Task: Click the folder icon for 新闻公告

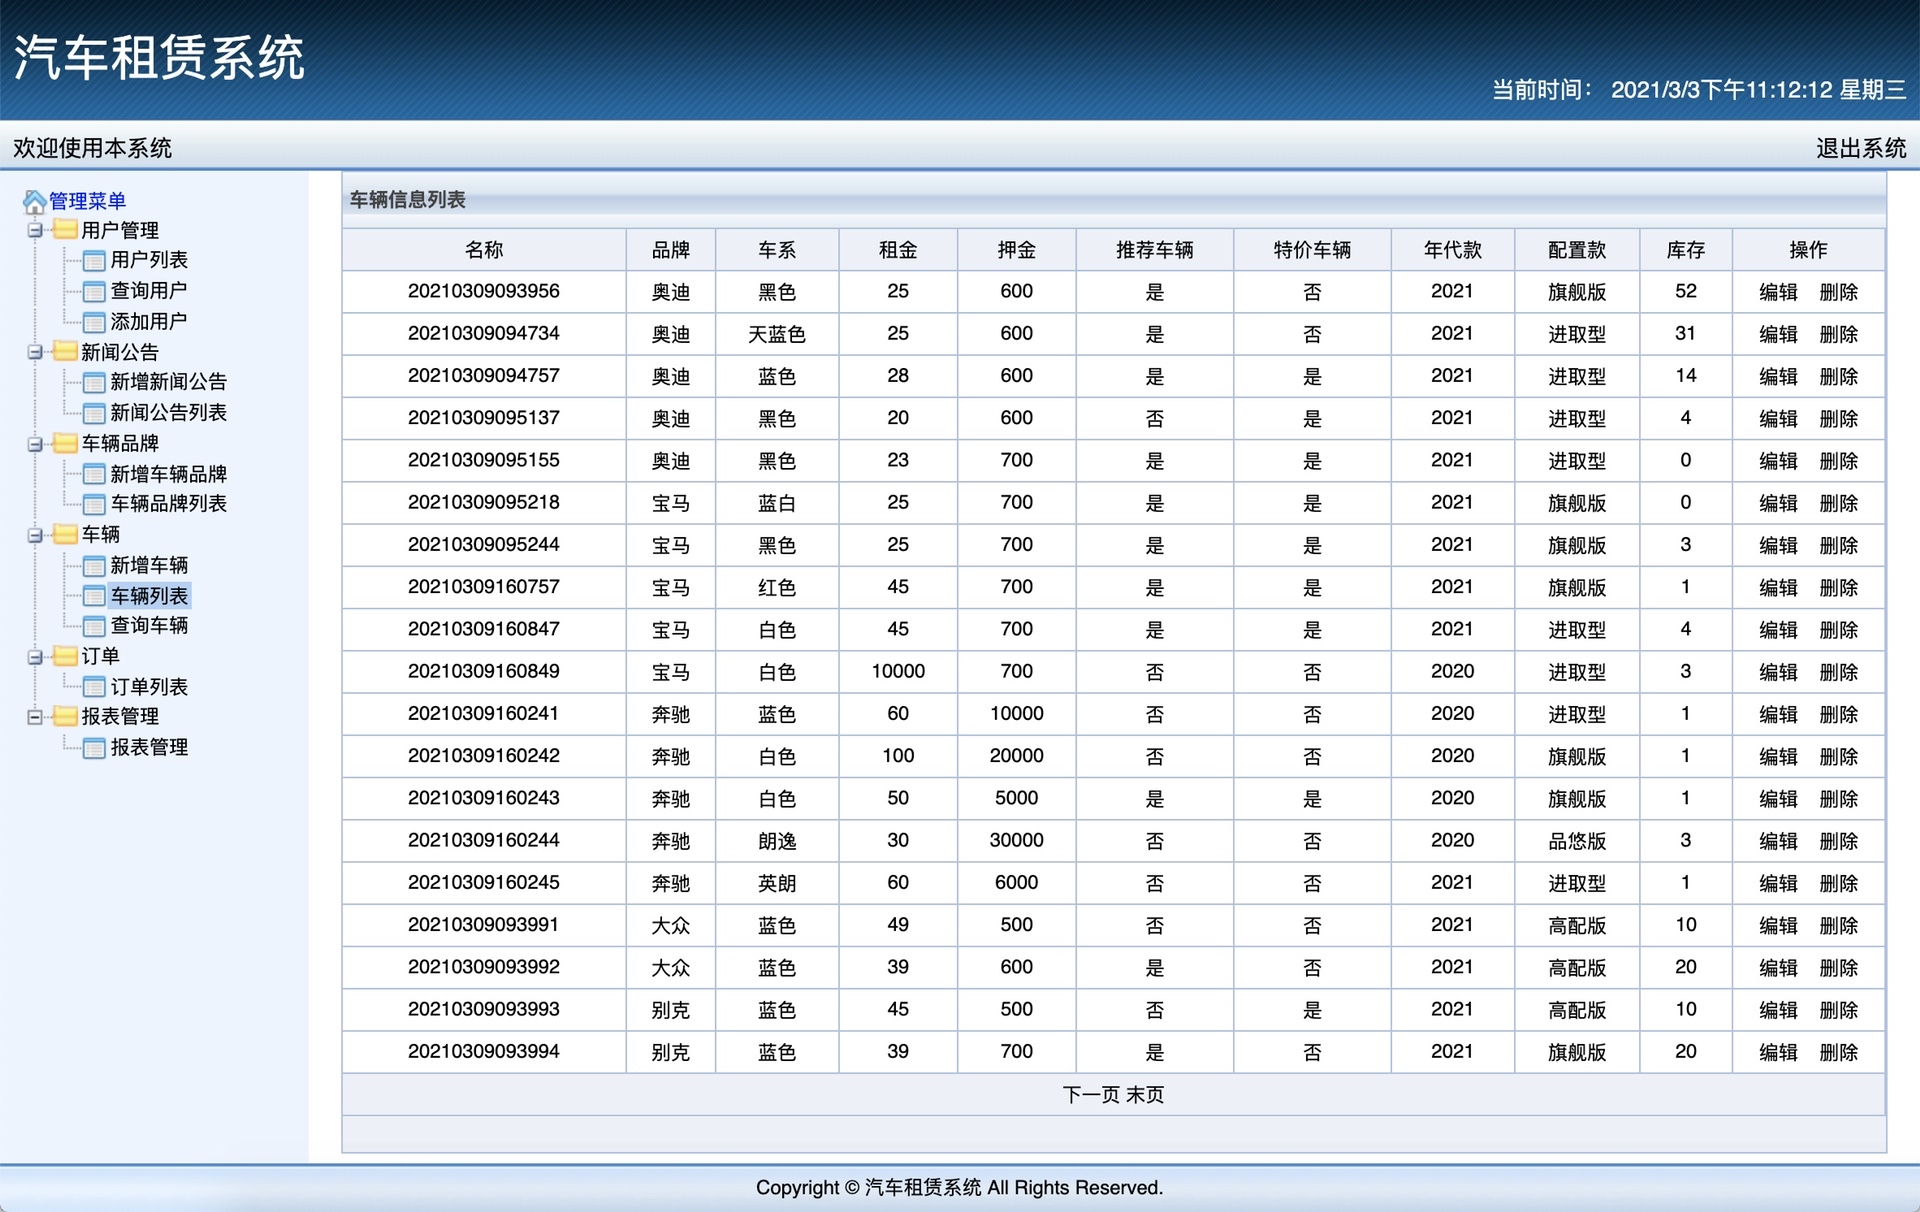Action: 66,352
